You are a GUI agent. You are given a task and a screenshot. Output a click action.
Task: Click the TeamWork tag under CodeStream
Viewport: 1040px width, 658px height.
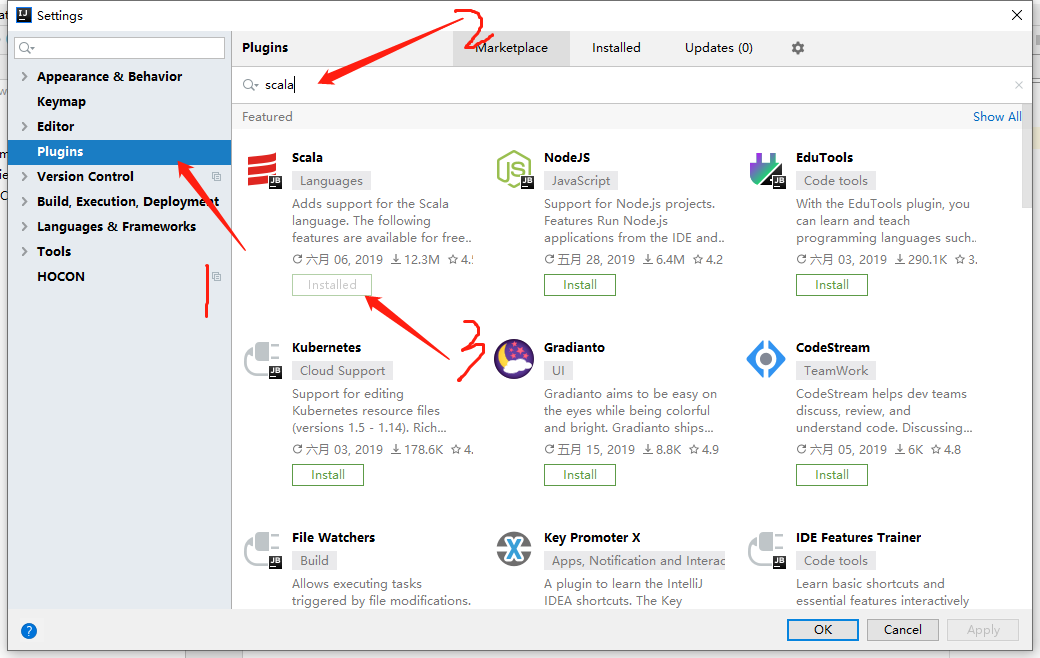click(x=836, y=371)
